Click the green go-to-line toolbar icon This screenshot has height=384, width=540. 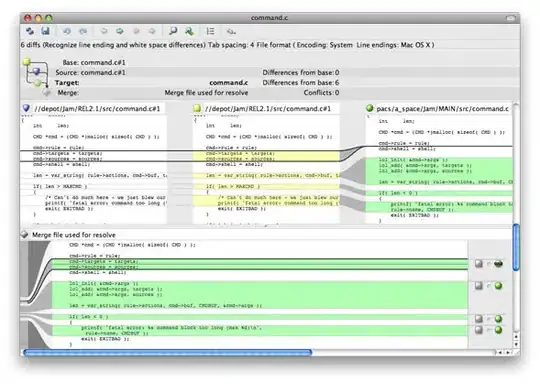[189, 31]
